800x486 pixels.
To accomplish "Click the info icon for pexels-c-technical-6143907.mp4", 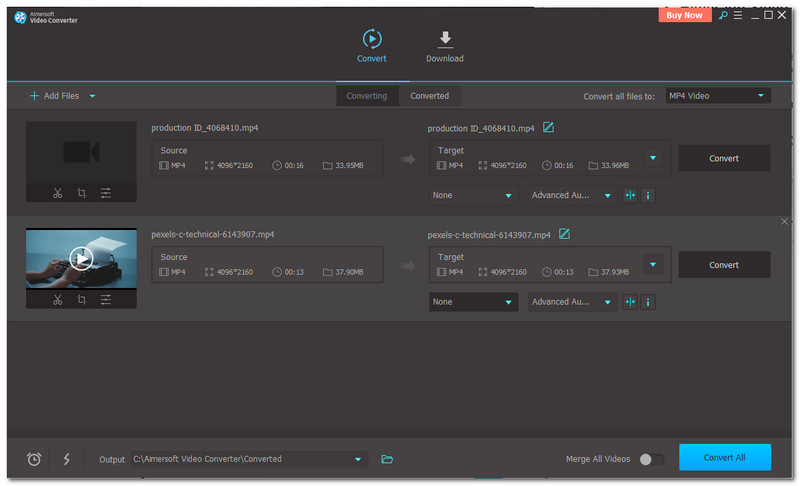I will pyautogui.click(x=648, y=302).
